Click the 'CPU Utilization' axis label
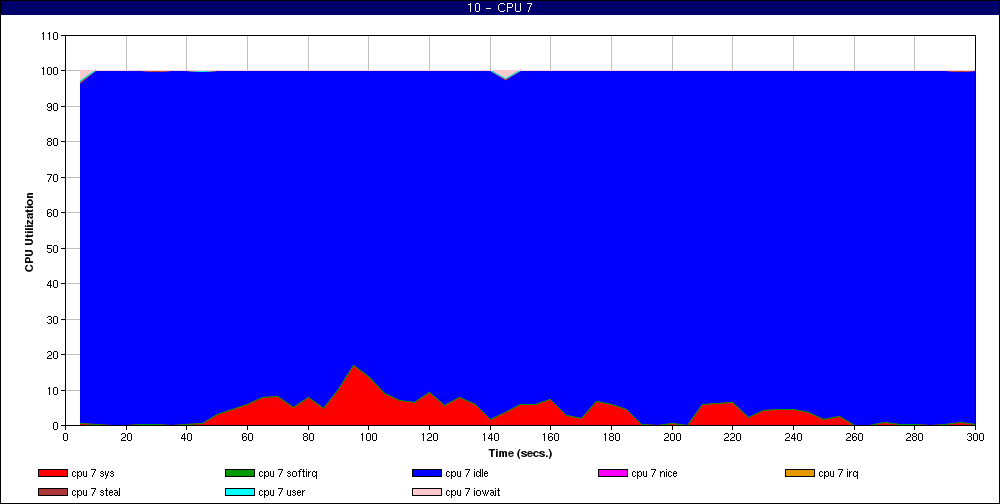The width and height of the screenshot is (1000, 504). point(29,232)
